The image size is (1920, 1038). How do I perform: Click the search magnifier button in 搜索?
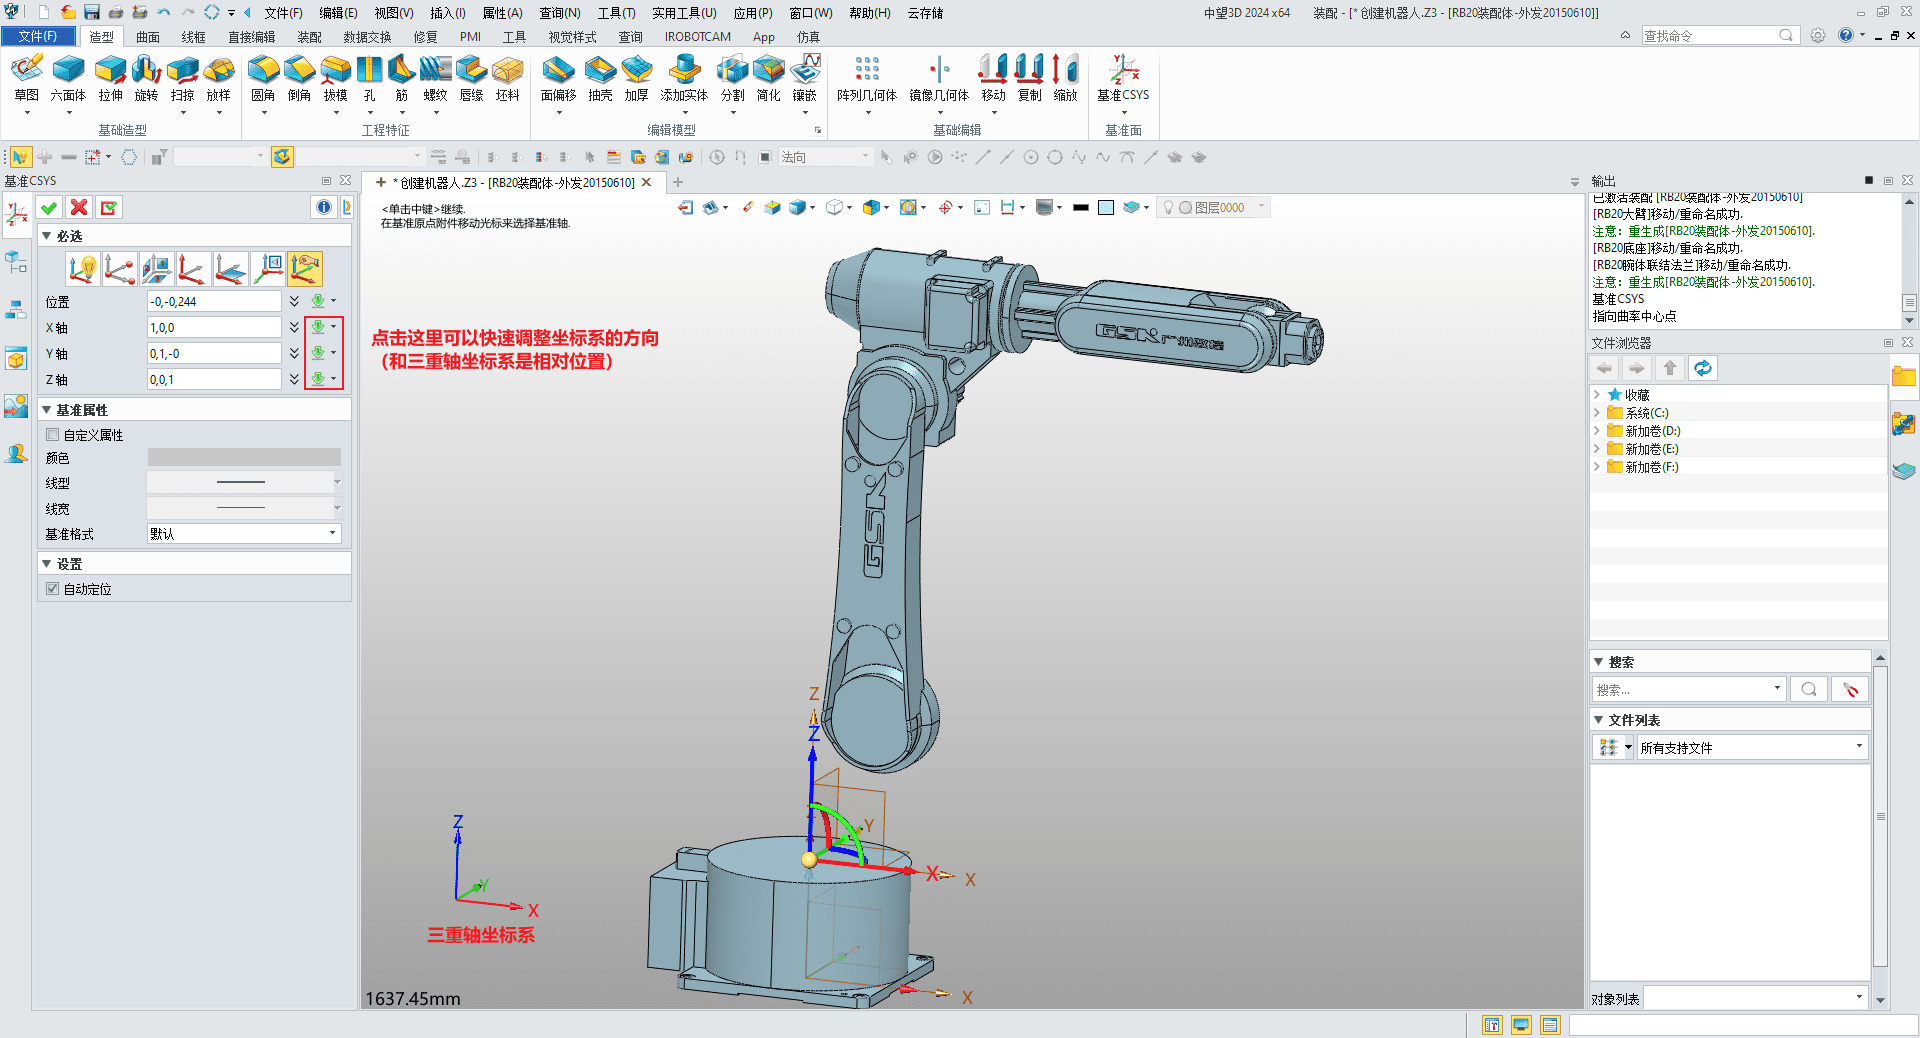(1808, 689)
